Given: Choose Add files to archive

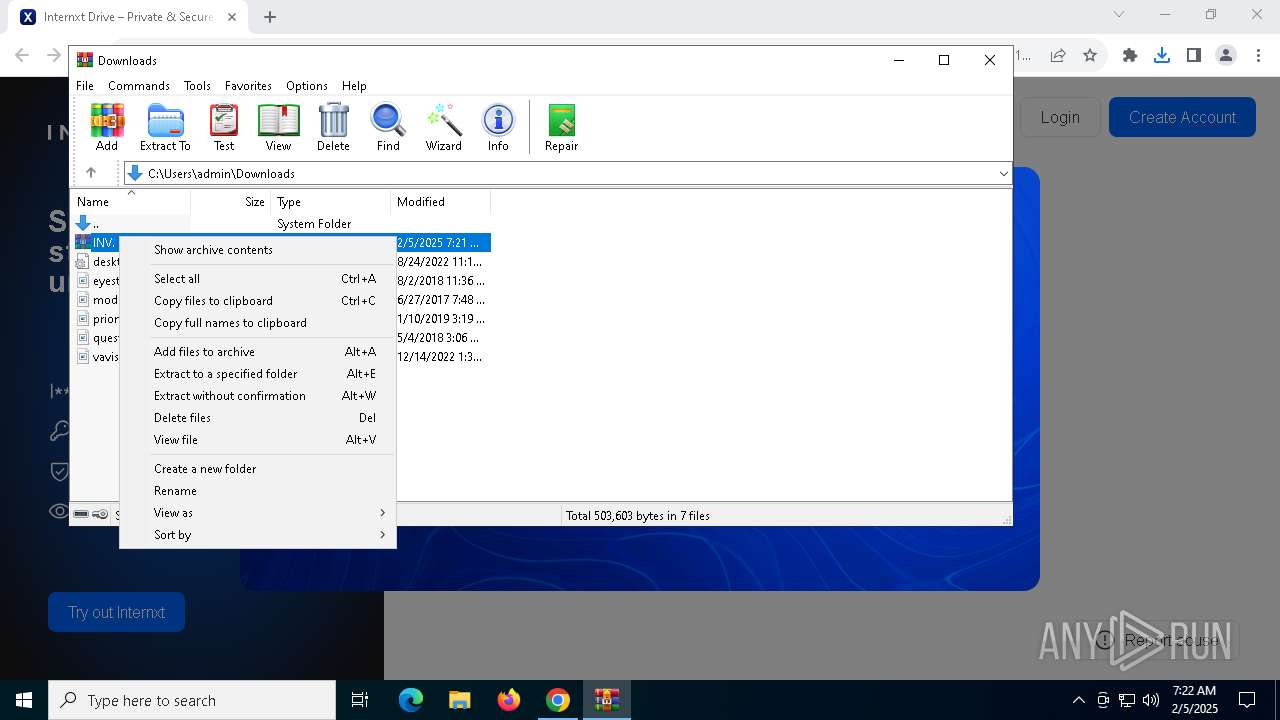Looking at the screenshot, I should pos(257,352).
